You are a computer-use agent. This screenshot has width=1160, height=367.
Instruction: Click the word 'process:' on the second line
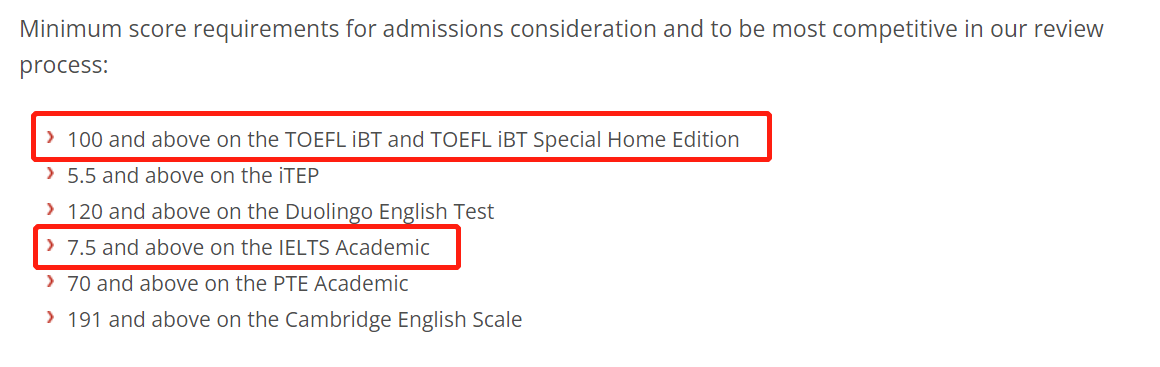point(64,65)
